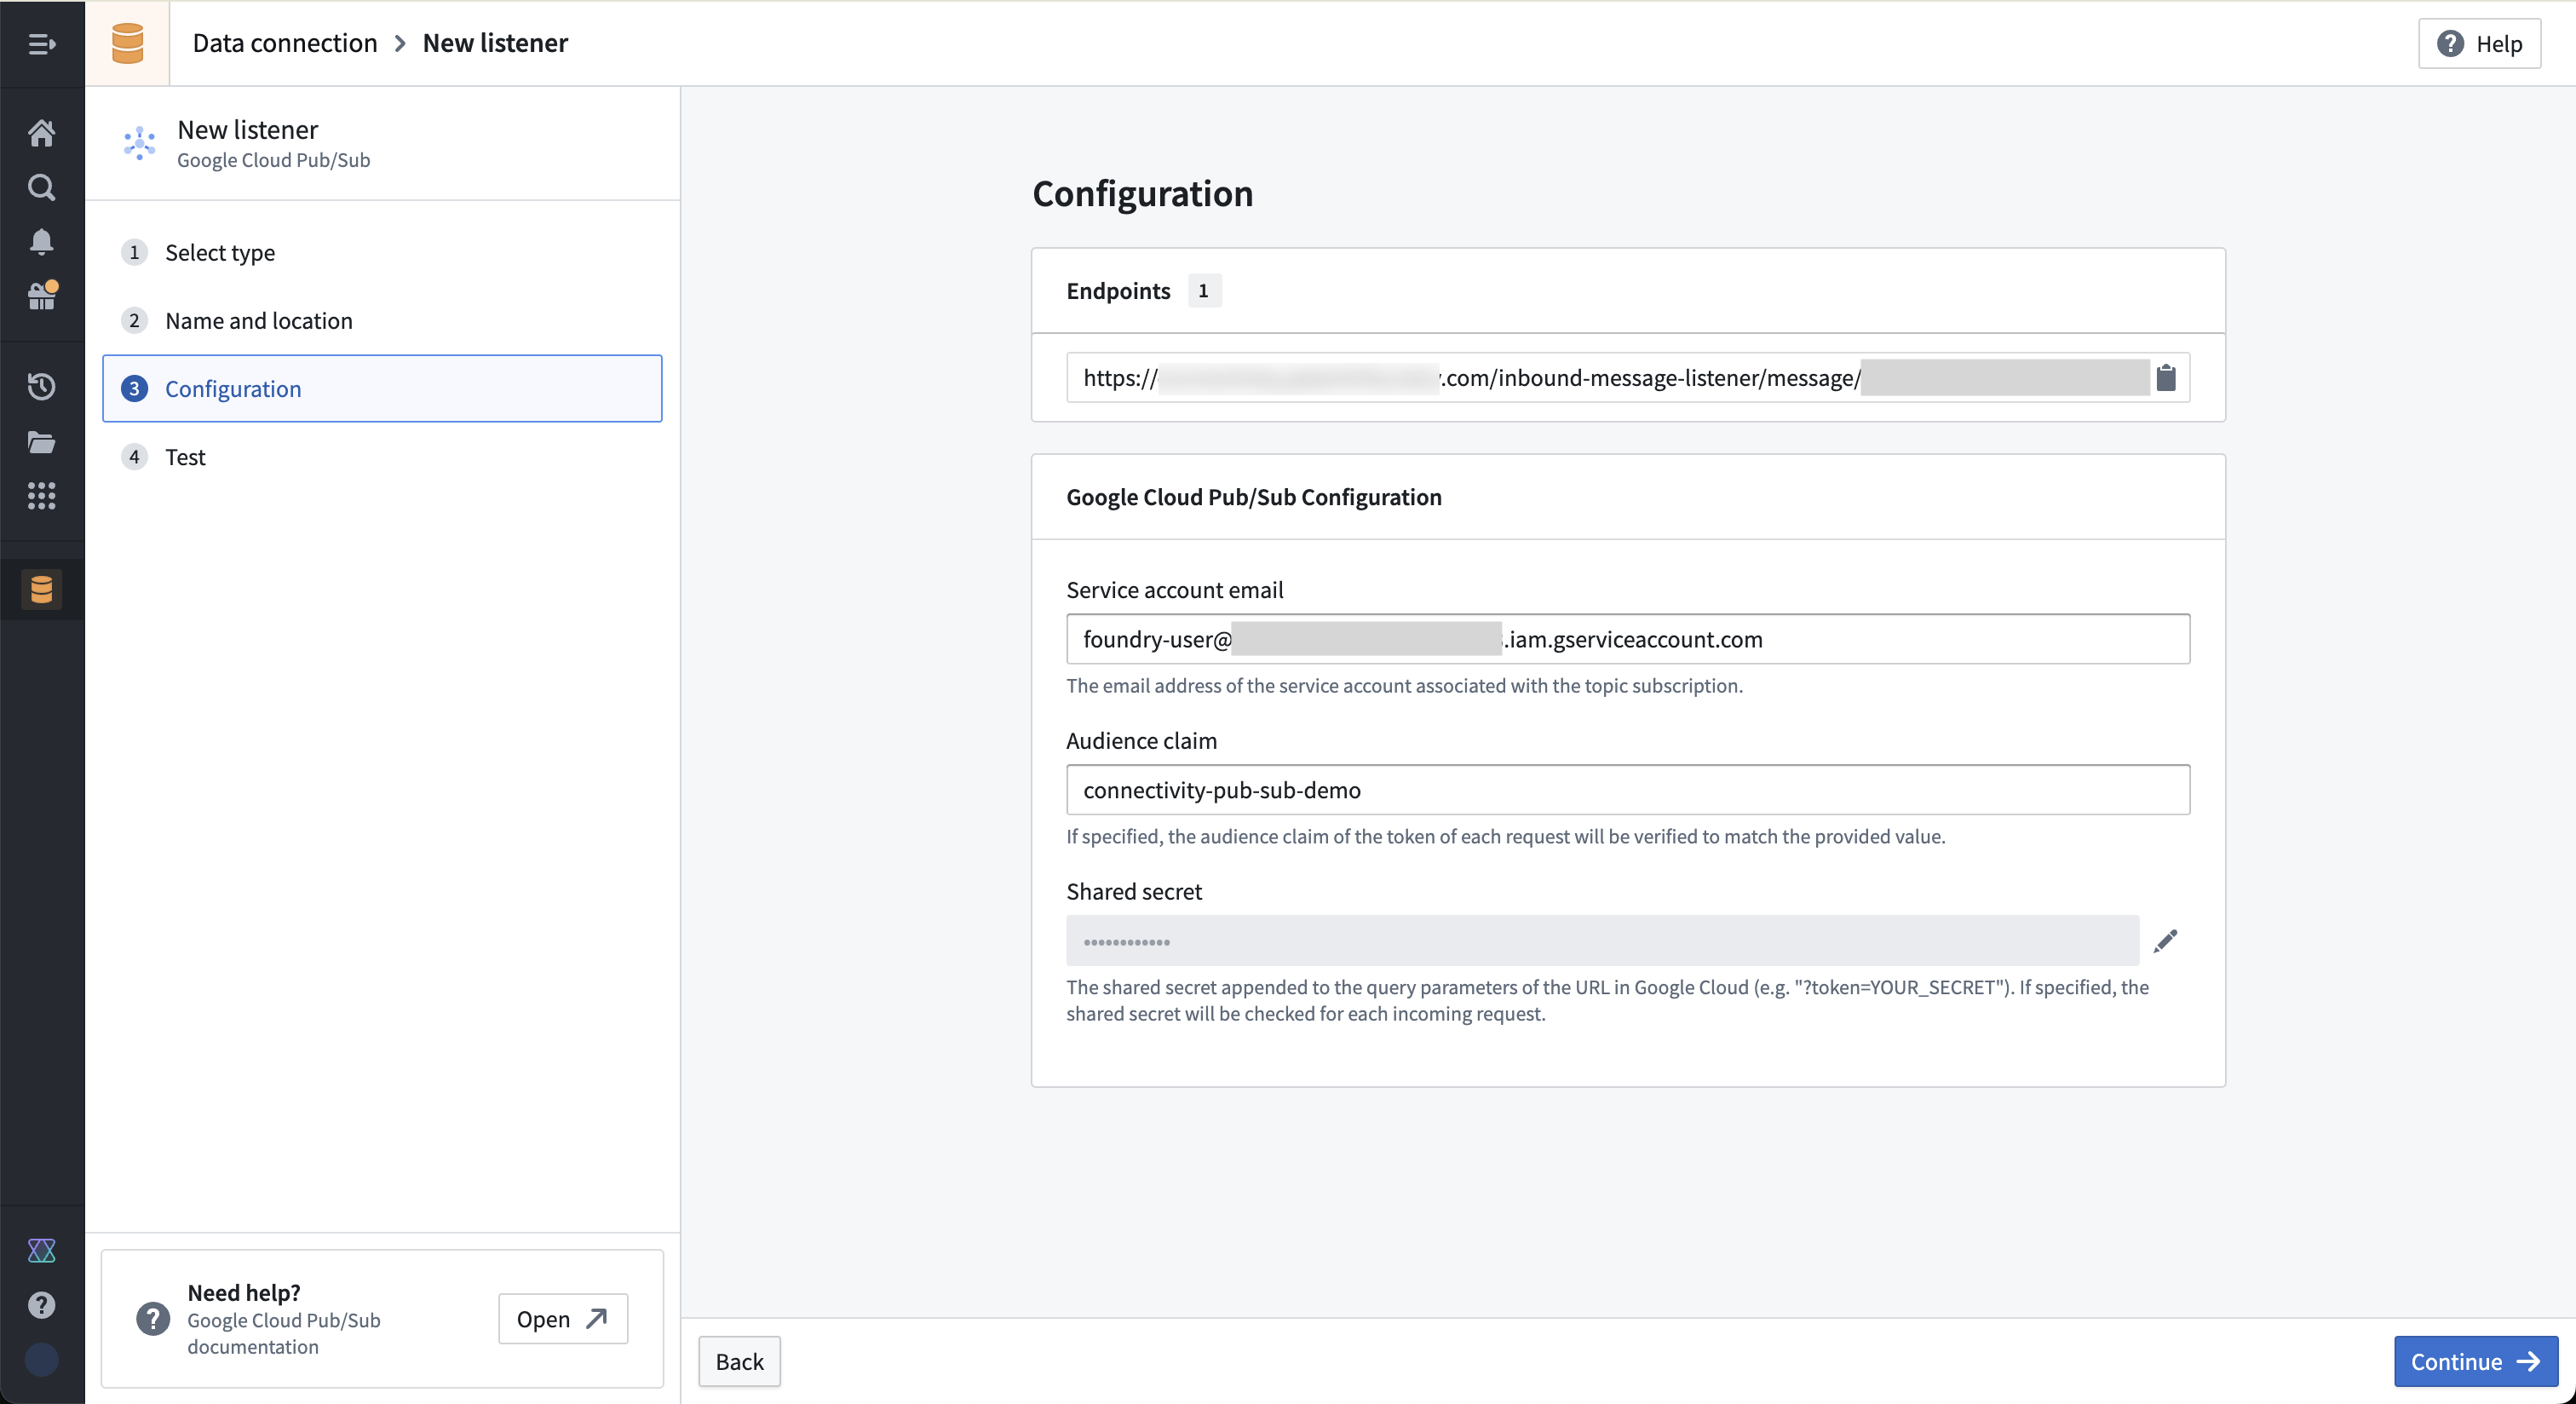
Task: Focus the Audience claim input field
Action: [1627, 790]
